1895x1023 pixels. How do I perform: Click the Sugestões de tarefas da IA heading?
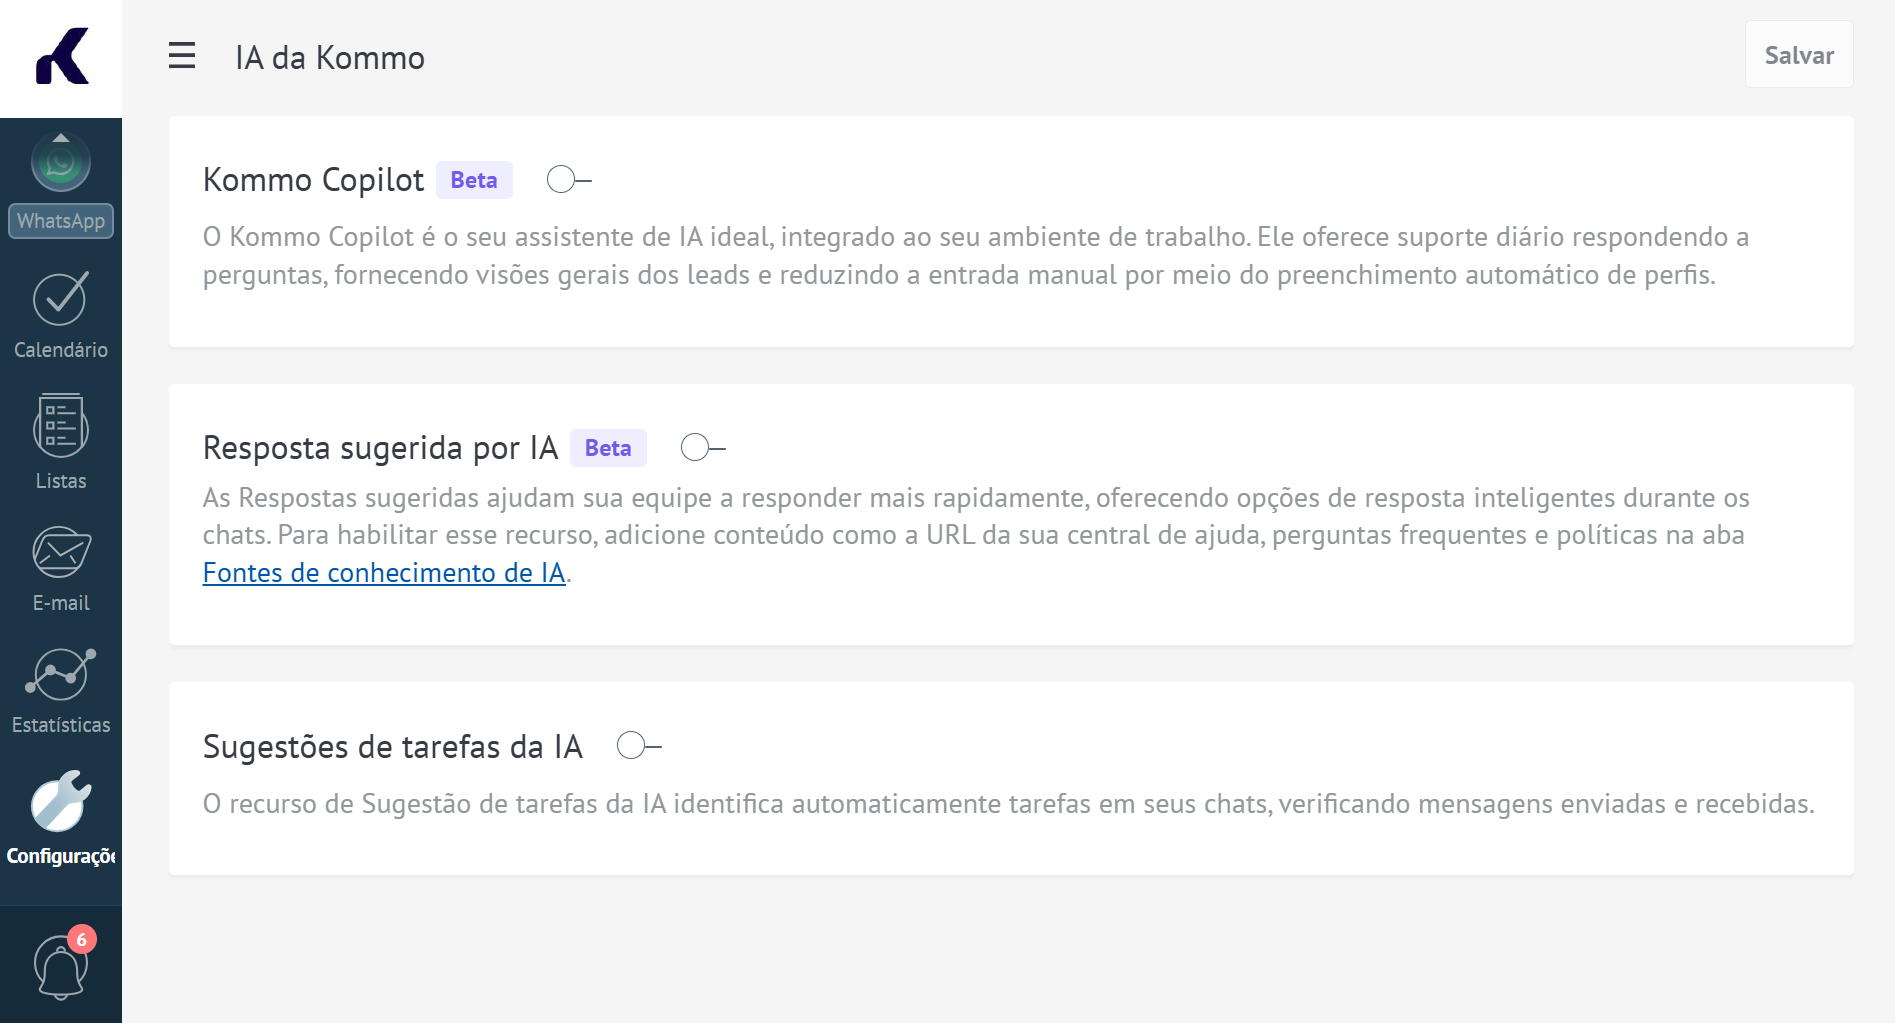point(392,747)
